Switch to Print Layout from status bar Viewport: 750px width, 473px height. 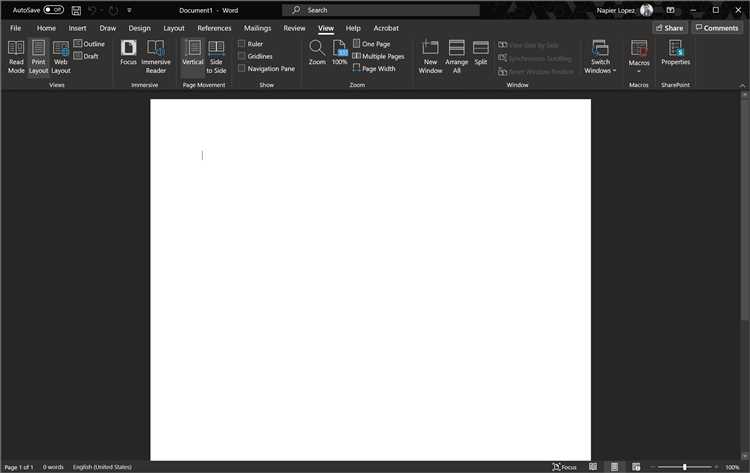click(x=614, y=467)
